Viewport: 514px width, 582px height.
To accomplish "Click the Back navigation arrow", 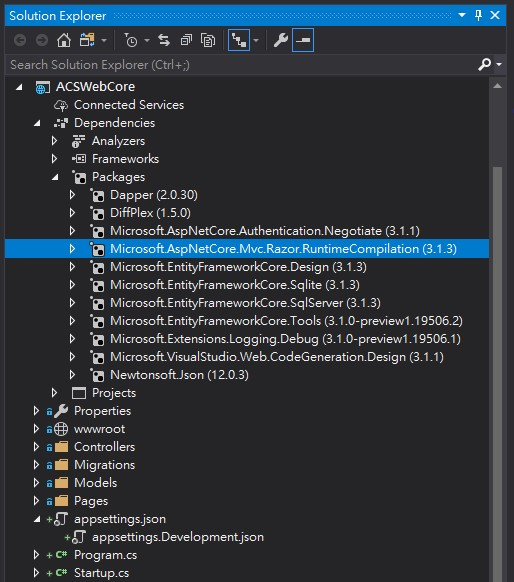I will 20,40.
